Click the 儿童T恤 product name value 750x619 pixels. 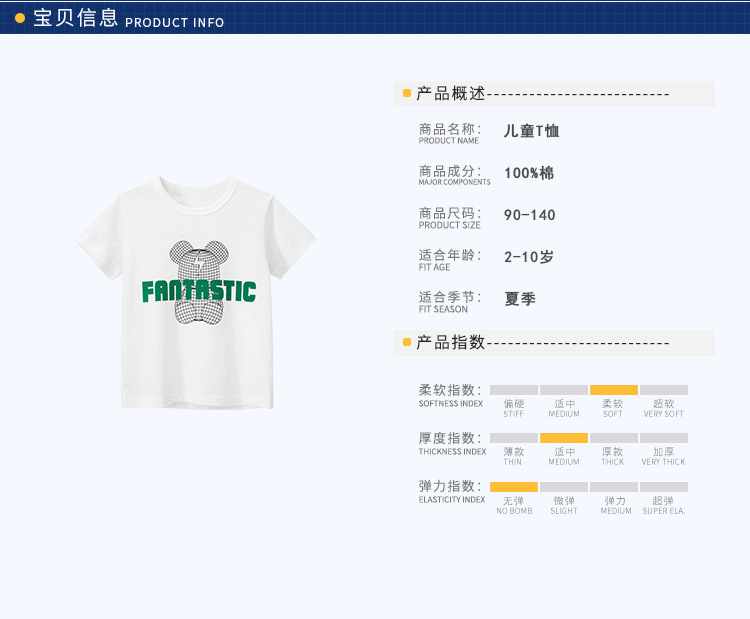[x=531, y=131]
